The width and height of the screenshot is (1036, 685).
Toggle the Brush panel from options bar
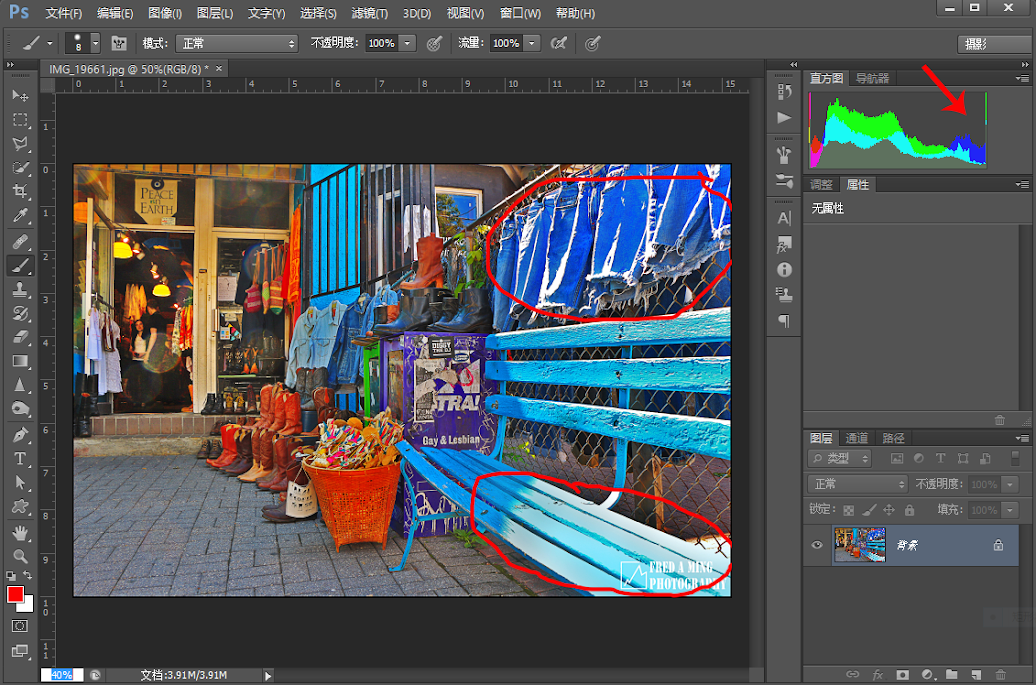pyautogui.click(x=119, y=44)
